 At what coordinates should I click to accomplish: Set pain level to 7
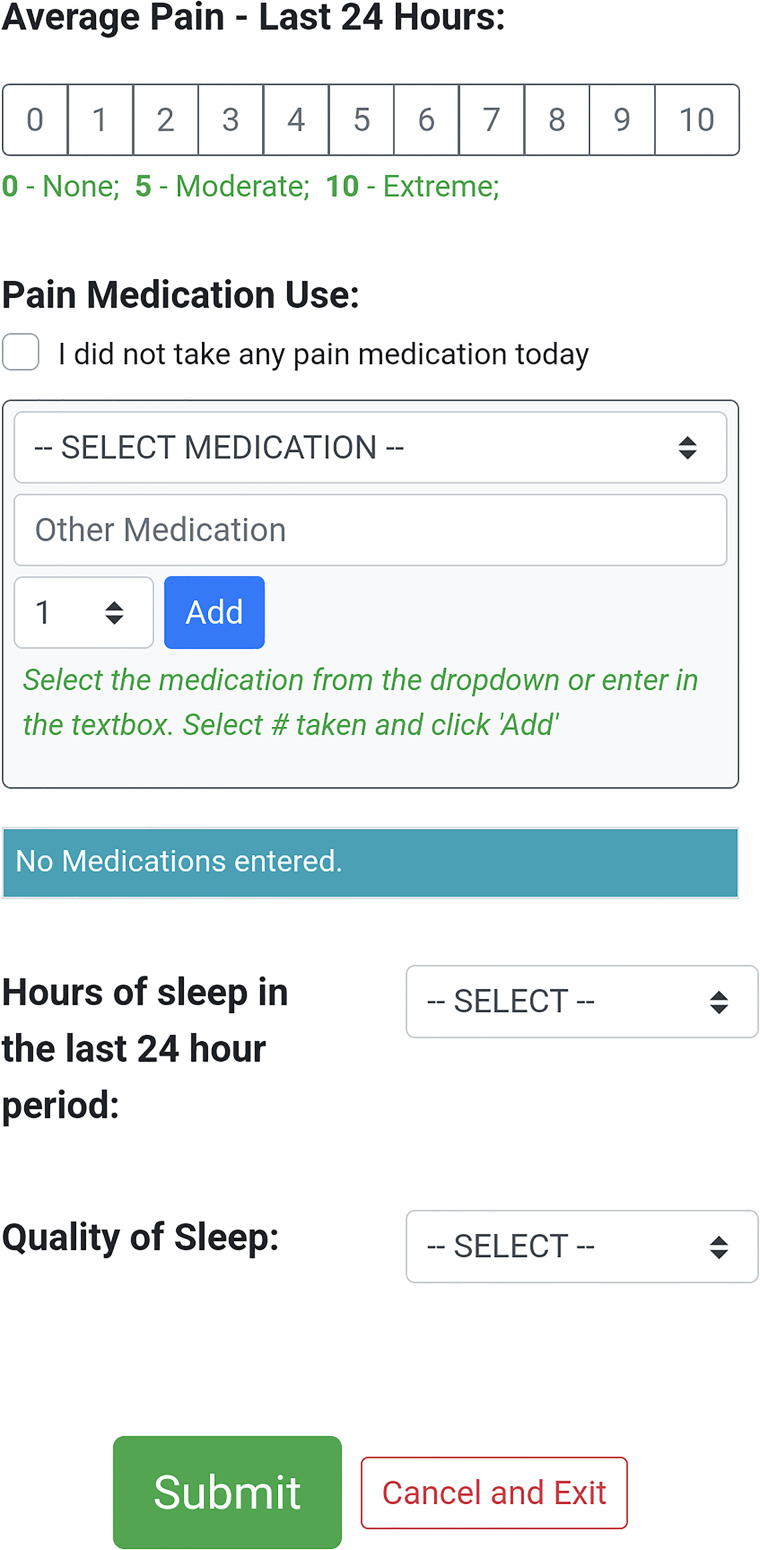491,120
